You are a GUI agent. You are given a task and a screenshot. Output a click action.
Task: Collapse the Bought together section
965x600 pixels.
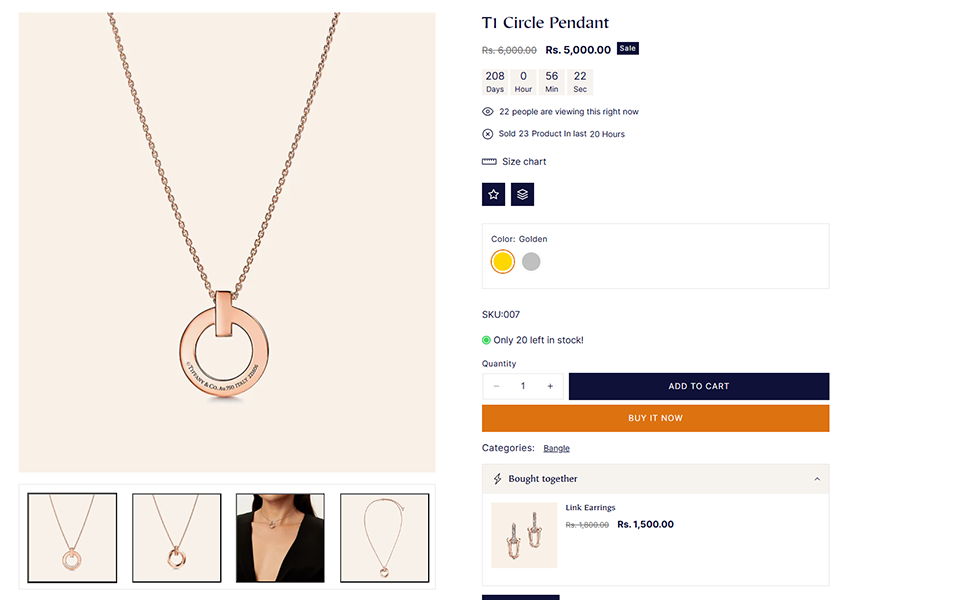coord(817,479)
